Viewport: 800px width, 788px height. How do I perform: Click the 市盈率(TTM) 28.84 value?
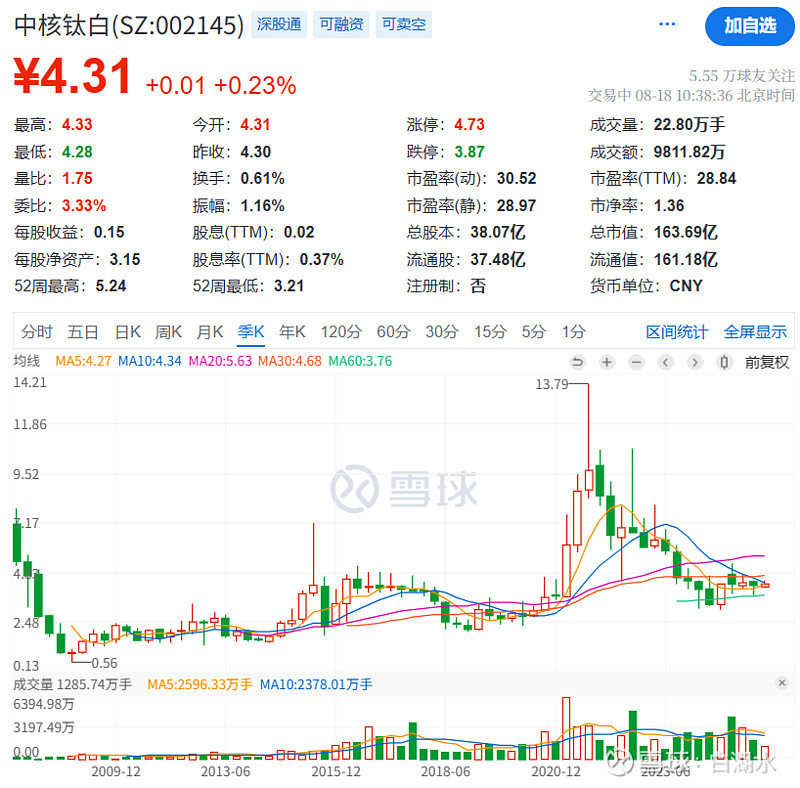click(x=716, y=178)
